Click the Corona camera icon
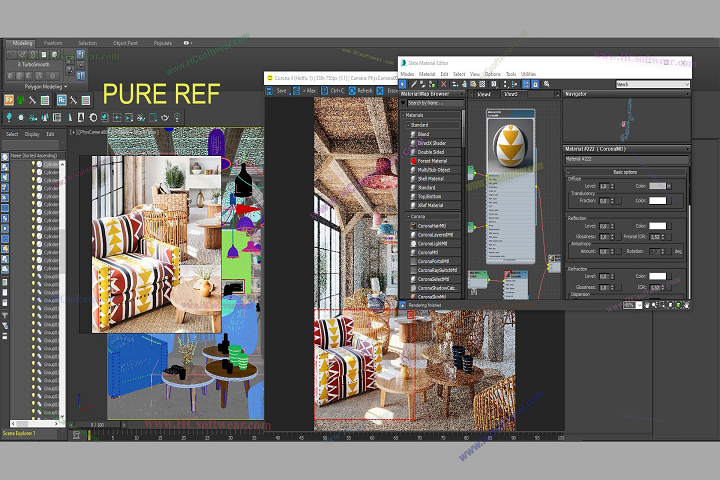 33,118
